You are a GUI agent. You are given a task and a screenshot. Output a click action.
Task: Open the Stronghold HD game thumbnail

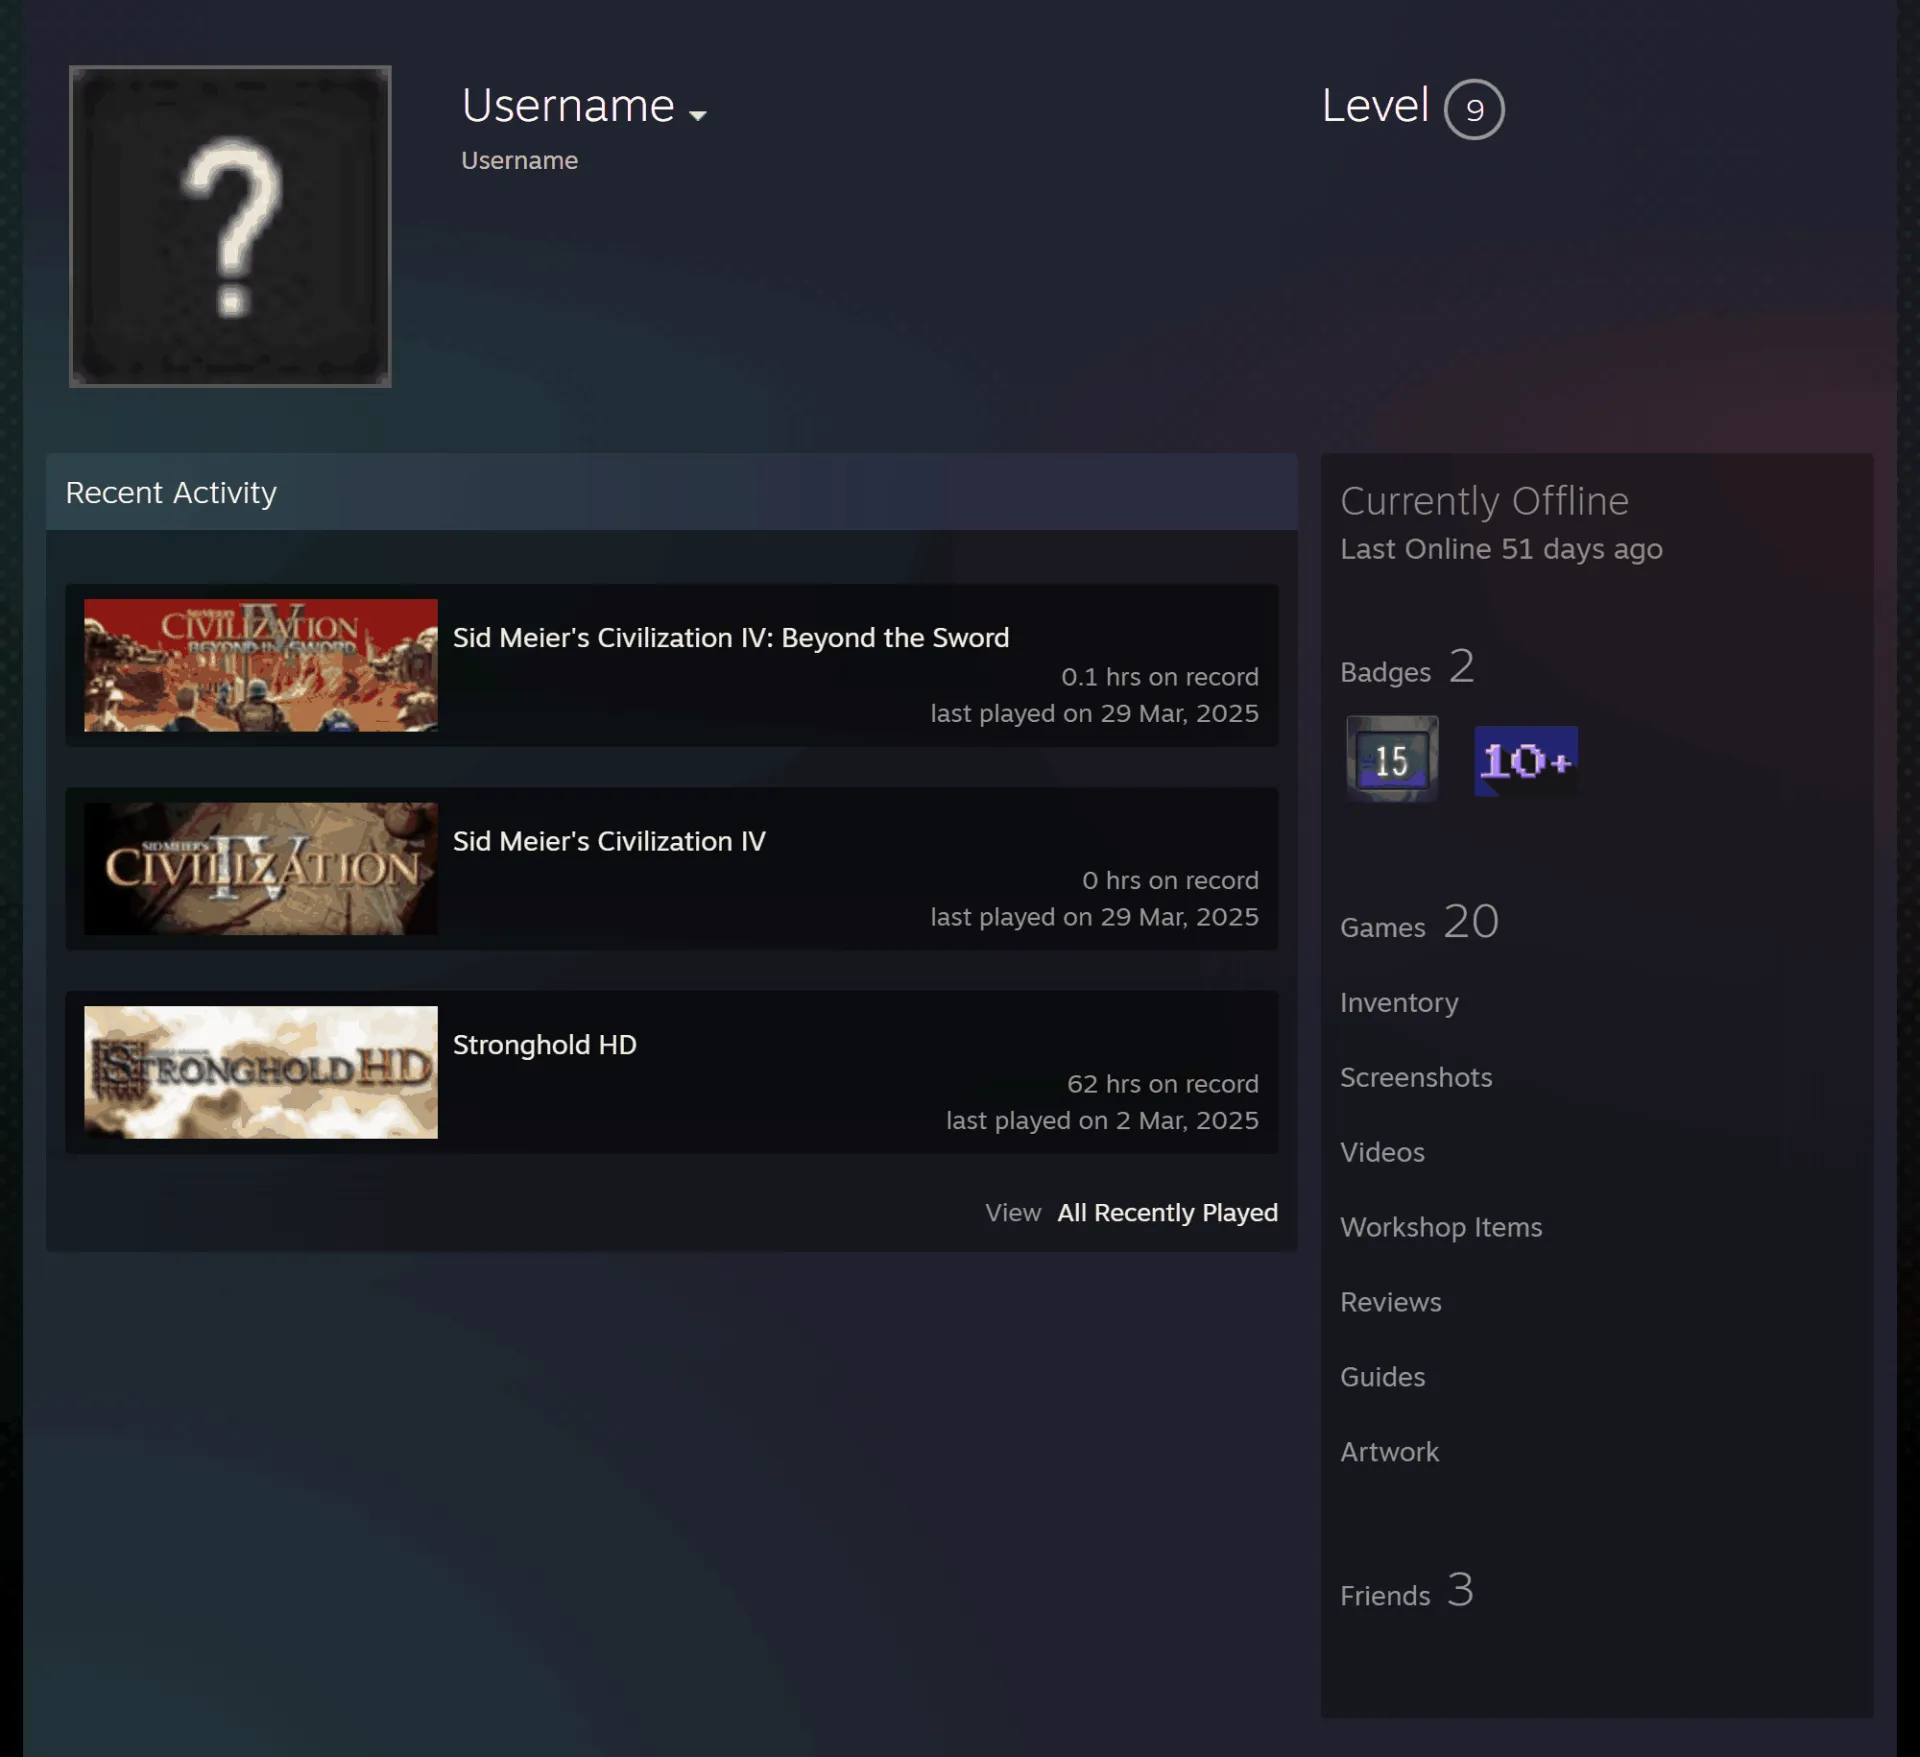coord(261,1072)
